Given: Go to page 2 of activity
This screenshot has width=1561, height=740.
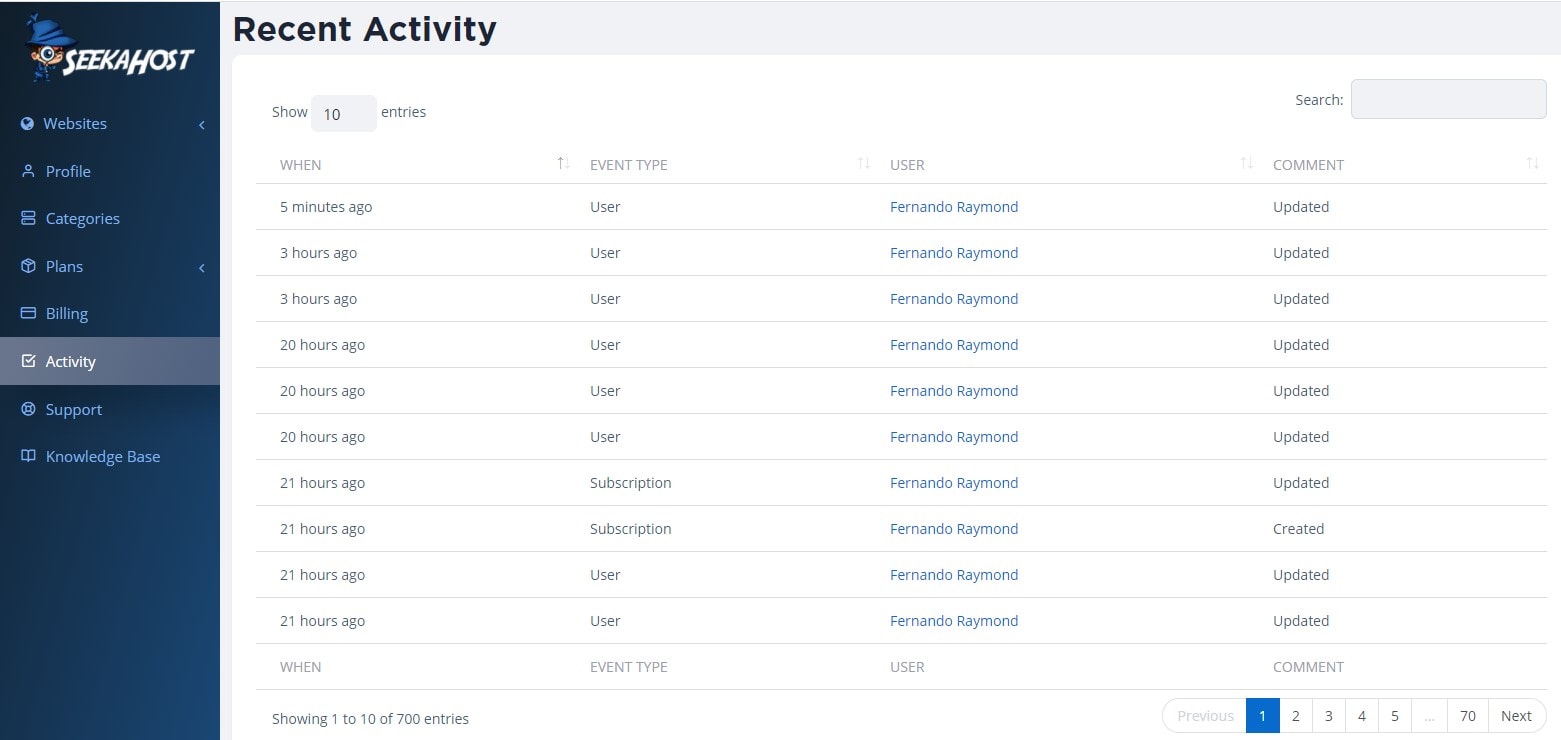Looking at the screenshot, I should [1295, 716].
